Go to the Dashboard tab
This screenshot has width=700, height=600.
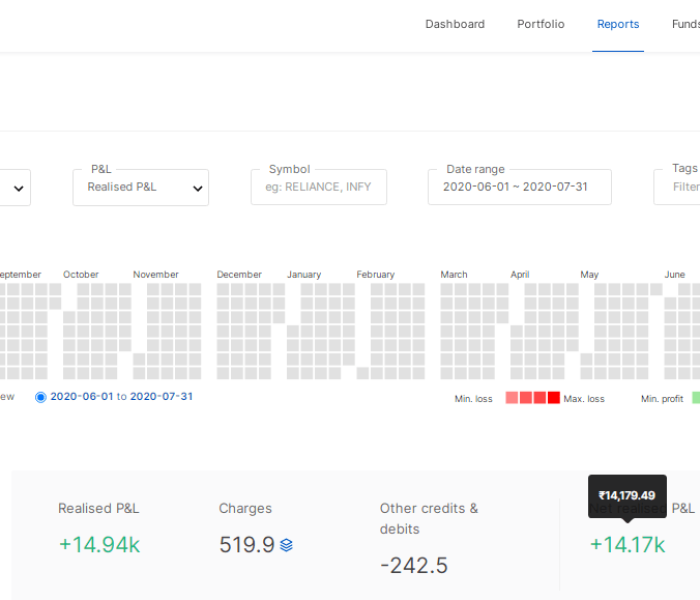pyautogui.click(x=455, y=24)
